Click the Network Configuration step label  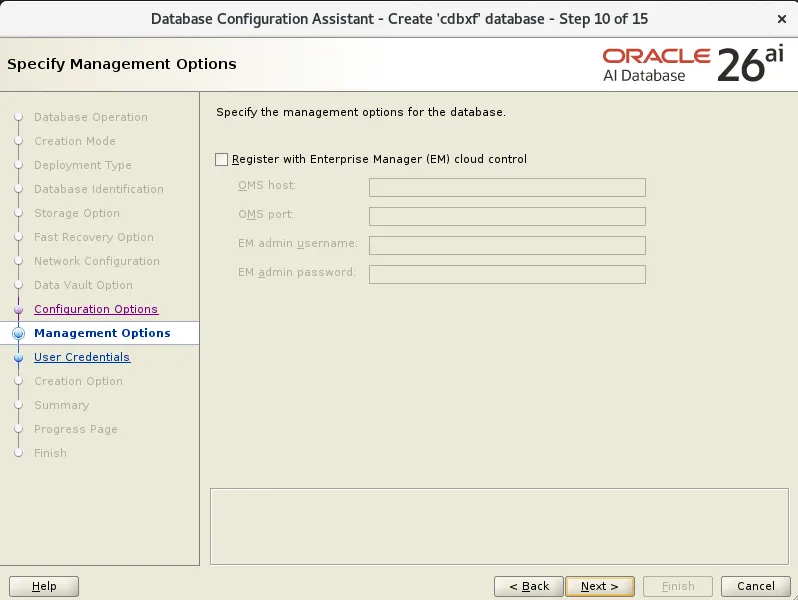(97, 261)
